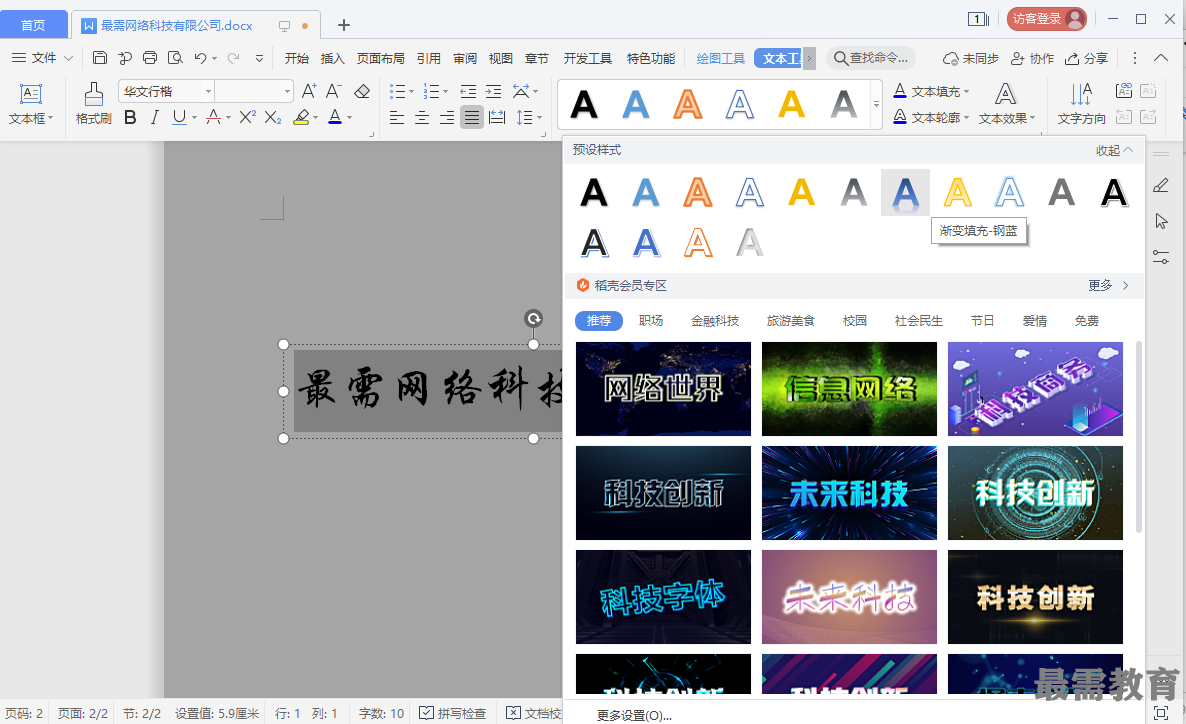Open the 审阅 ribbon tab
This screenshot has width=1186, height=724.
[465, 58]
